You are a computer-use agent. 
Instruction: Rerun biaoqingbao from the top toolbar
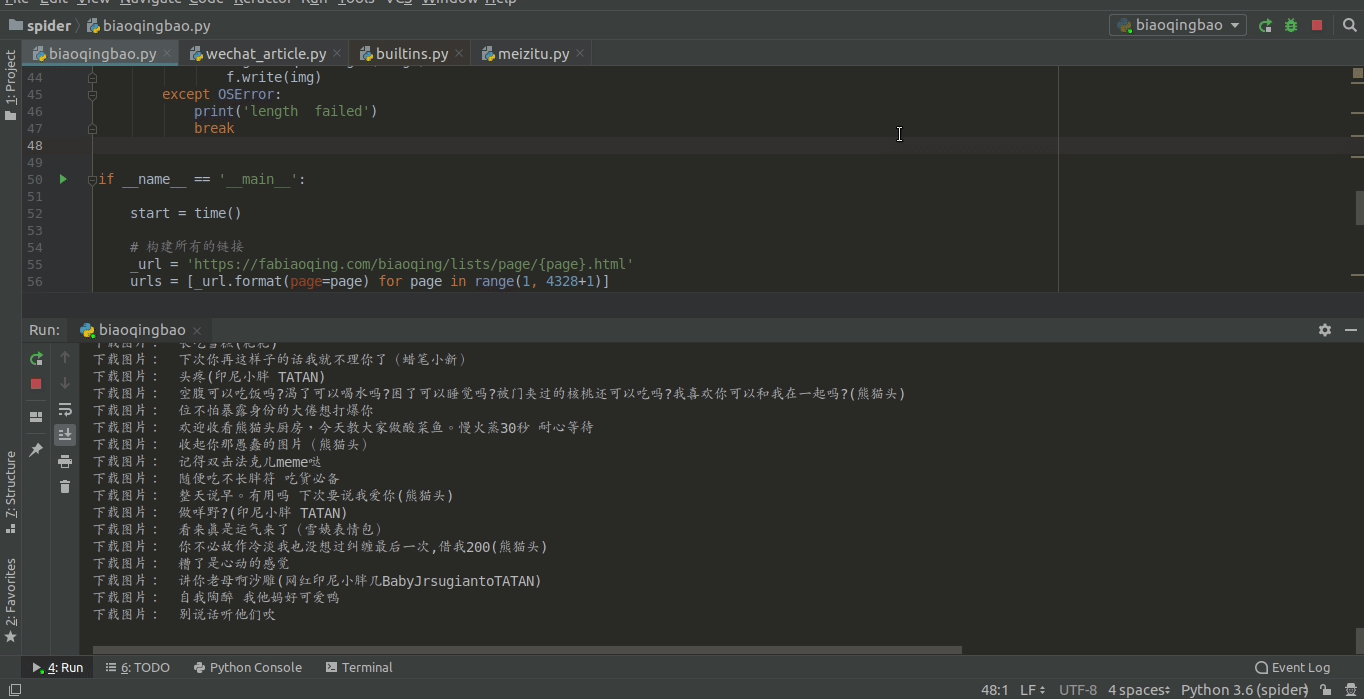coord(1265,25)
